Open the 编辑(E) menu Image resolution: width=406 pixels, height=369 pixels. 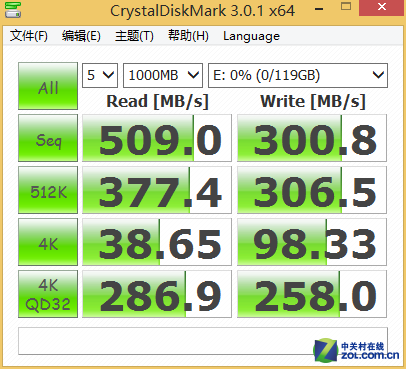[x=81, y=36]
